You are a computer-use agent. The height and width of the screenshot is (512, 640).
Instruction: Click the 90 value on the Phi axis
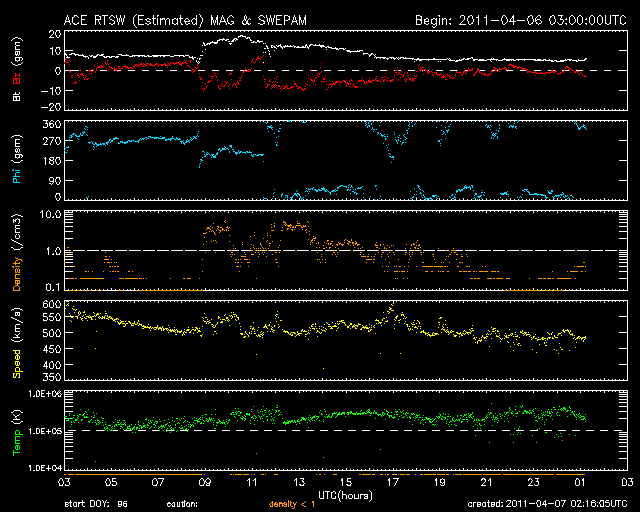click(55, 180)
